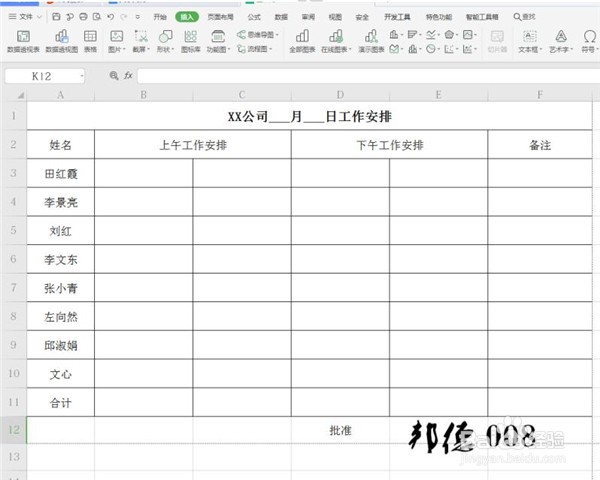Click the zoom magnifier icon beside fx
This screenshot has width=600, height=480.
[x=114, y=76]
